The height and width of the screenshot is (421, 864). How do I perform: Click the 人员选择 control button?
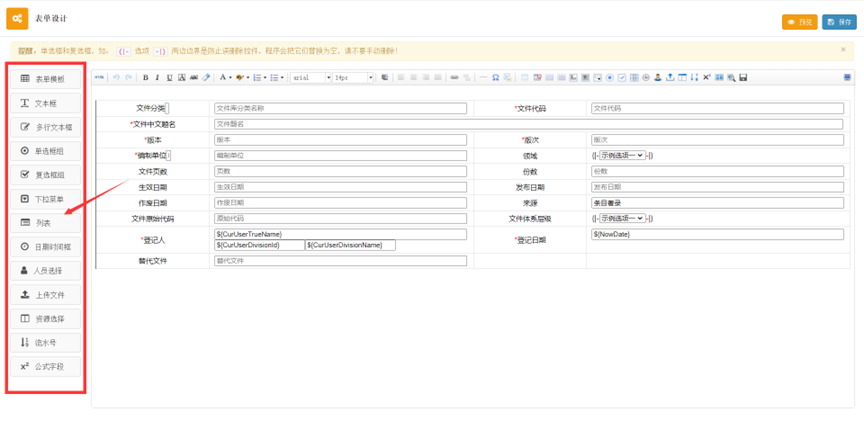click(x=45, y=271)
